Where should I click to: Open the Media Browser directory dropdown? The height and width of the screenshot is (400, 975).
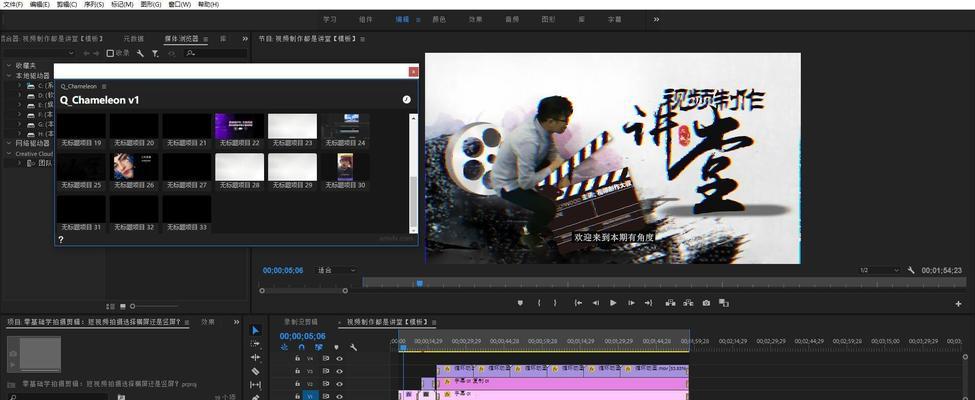[x=39, y=53]
